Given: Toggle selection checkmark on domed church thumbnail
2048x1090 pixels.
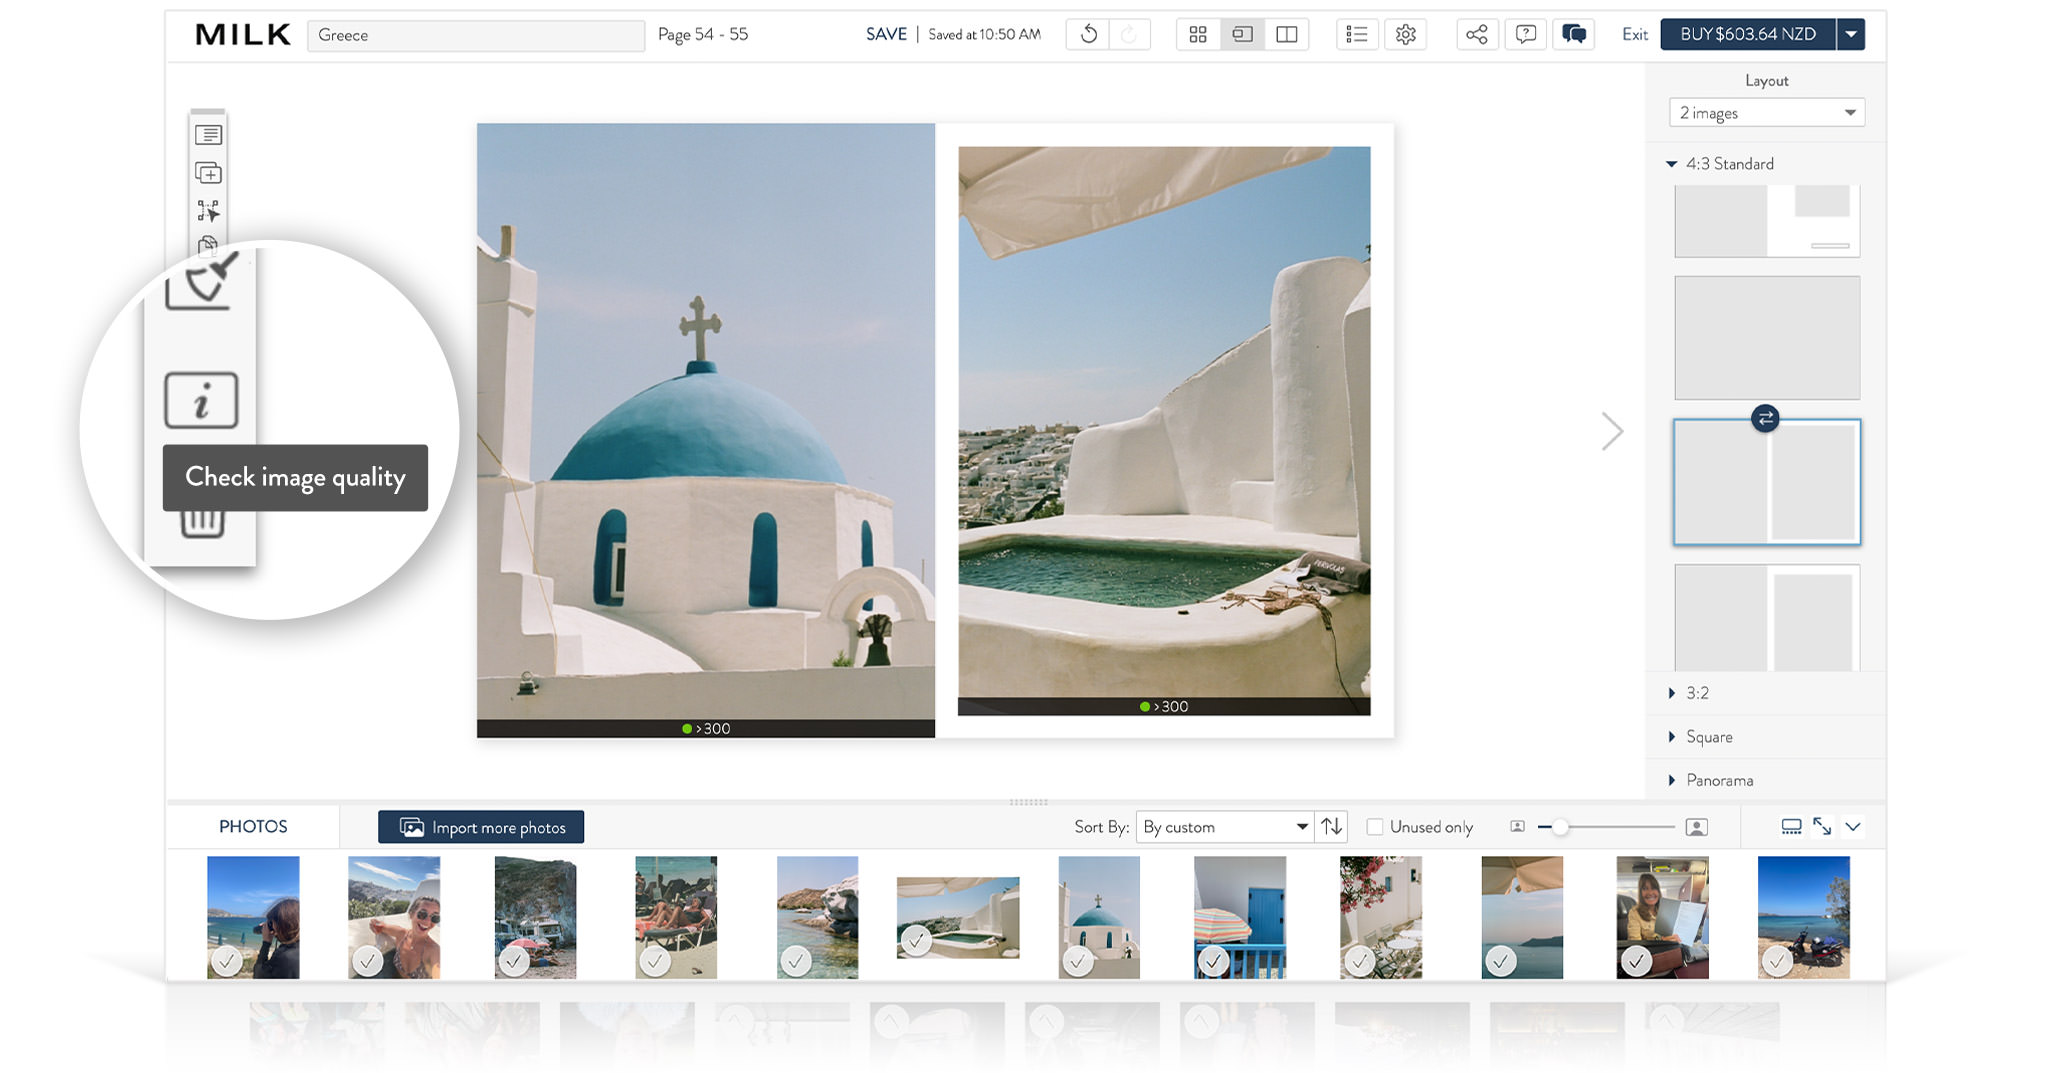Looking at the screenshot, I should 1077,961.
